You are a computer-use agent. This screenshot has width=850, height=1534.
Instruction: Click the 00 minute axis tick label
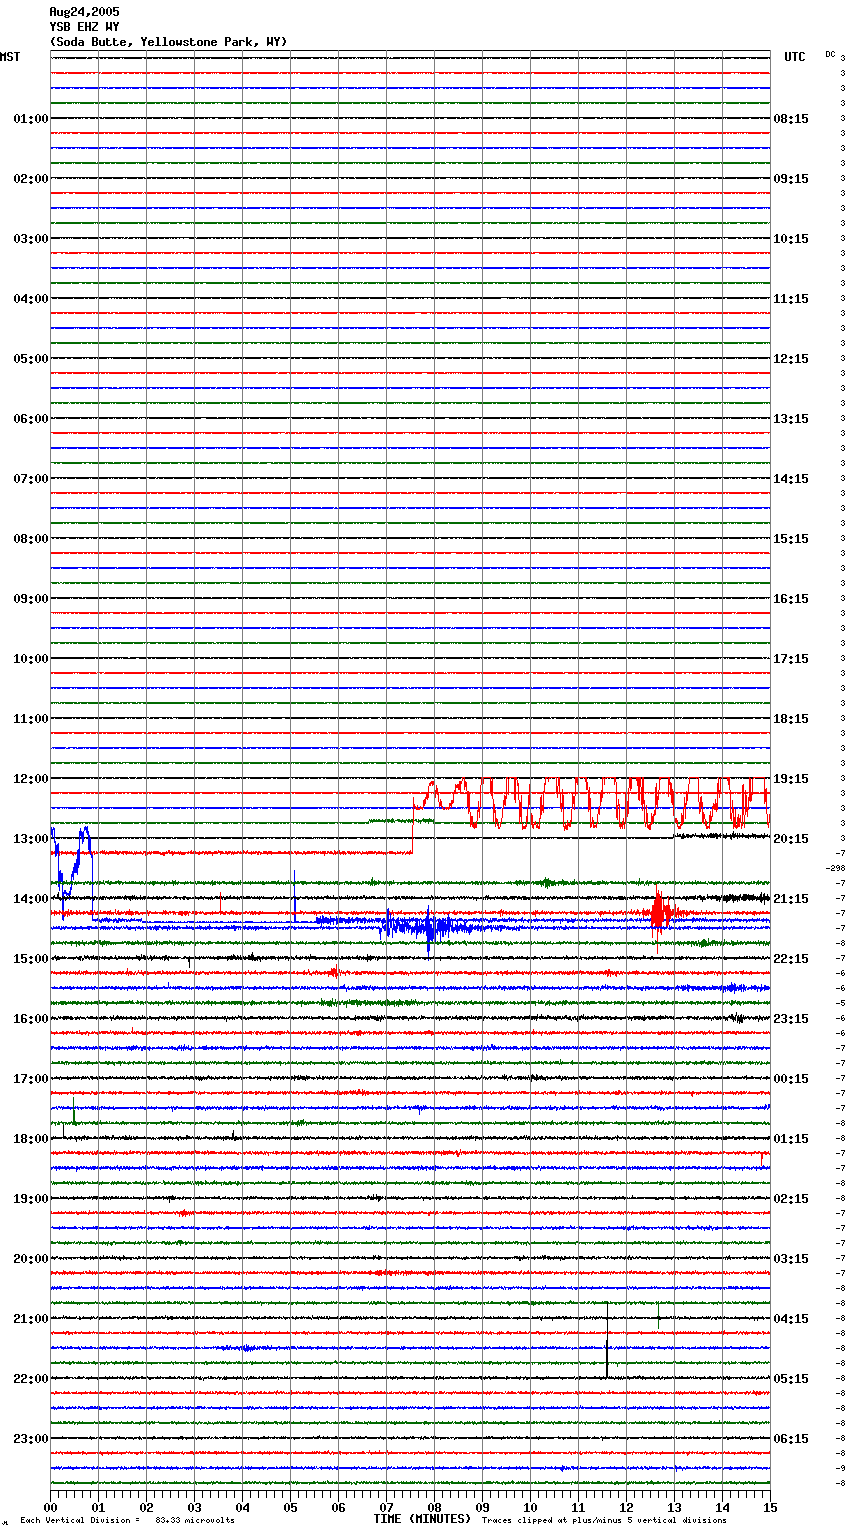click(x=50, y=1507)
